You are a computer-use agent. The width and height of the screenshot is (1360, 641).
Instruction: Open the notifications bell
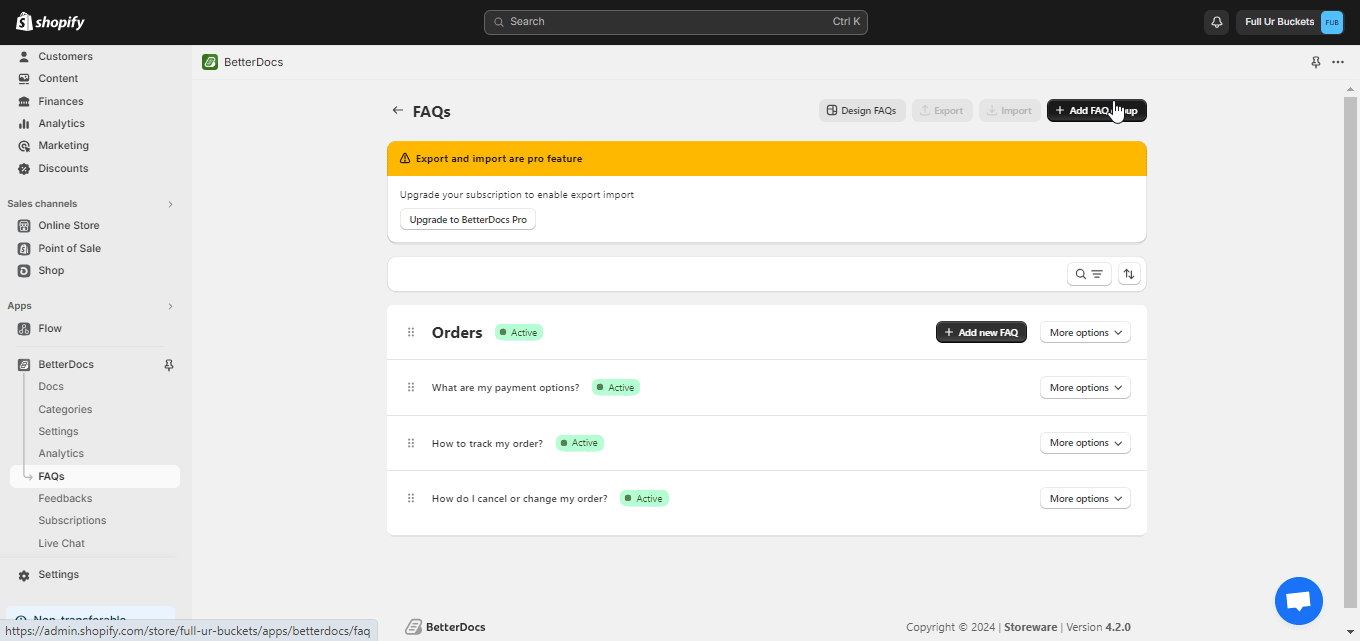pos(1216,21)
